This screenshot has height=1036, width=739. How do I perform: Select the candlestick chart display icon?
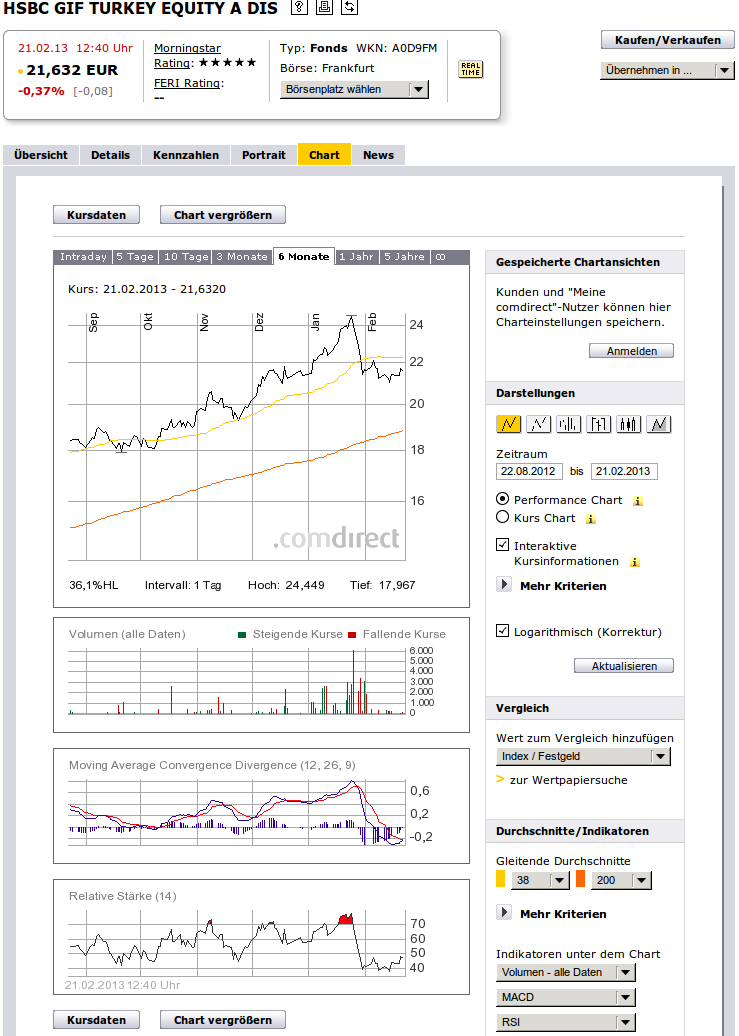(629, 424)
